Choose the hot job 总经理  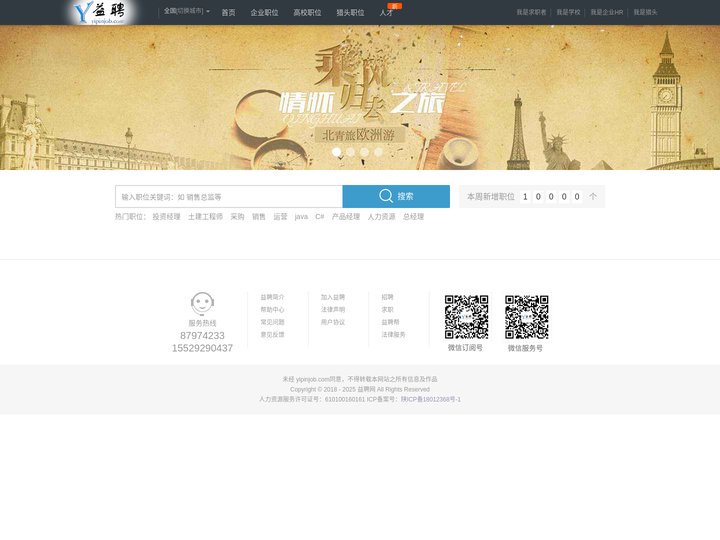point(413,217)
